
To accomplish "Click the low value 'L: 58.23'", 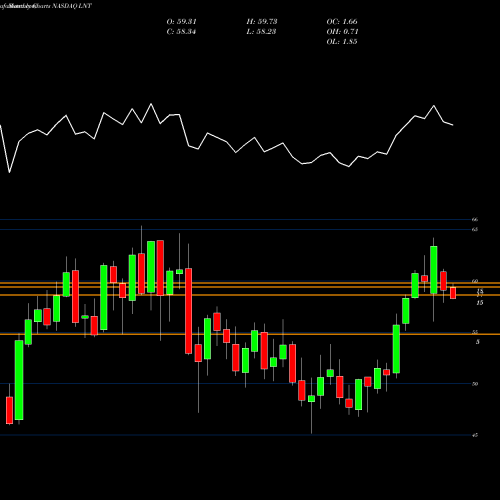I will [261, 32].
